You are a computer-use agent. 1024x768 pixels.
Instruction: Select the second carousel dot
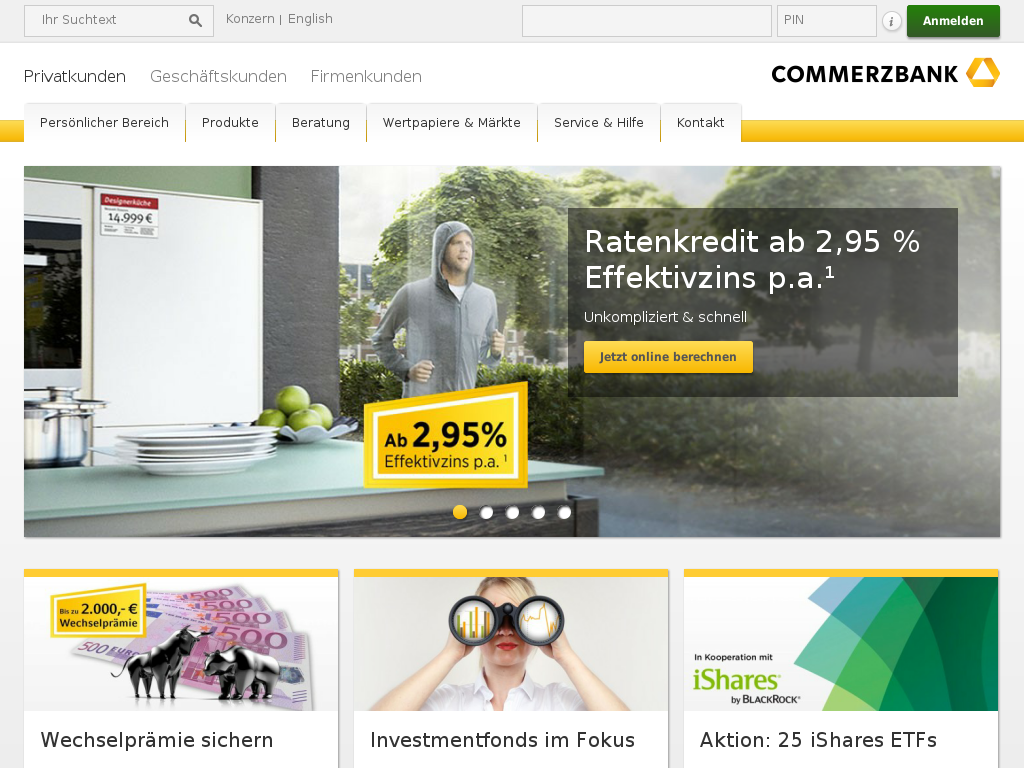point(486,513)
